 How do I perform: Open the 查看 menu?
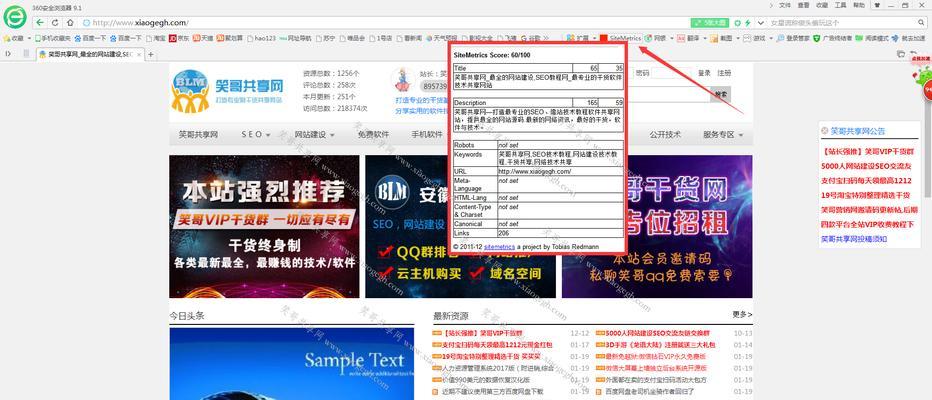point(803,5)
